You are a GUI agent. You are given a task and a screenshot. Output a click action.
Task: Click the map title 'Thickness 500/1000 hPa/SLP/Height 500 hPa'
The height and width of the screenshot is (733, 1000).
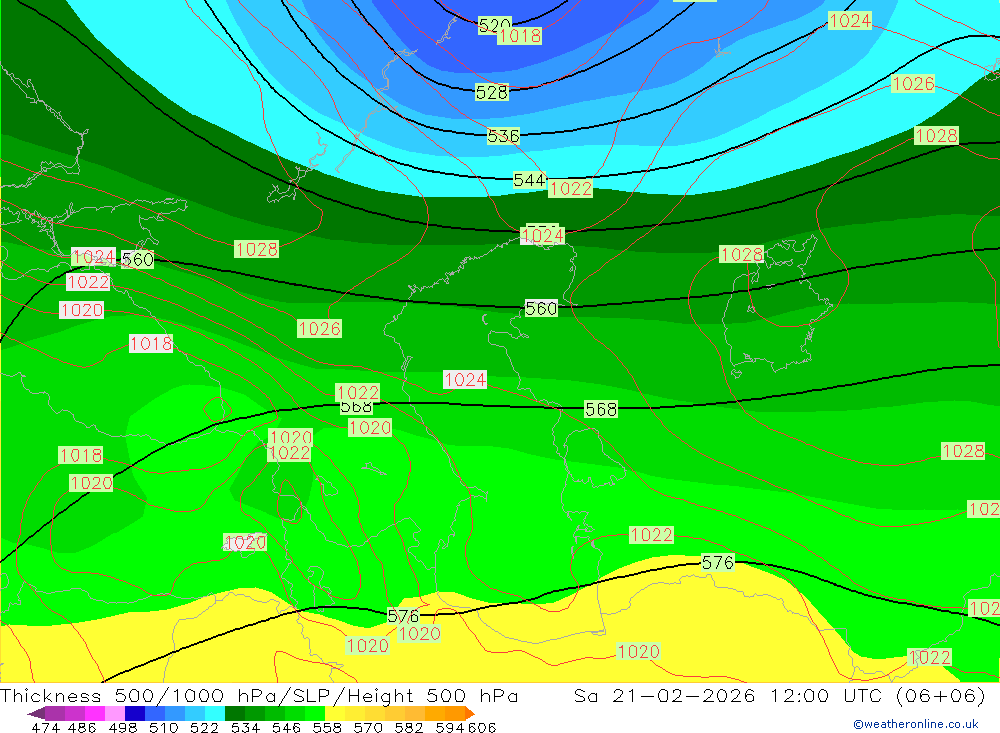tap(259, 695)
